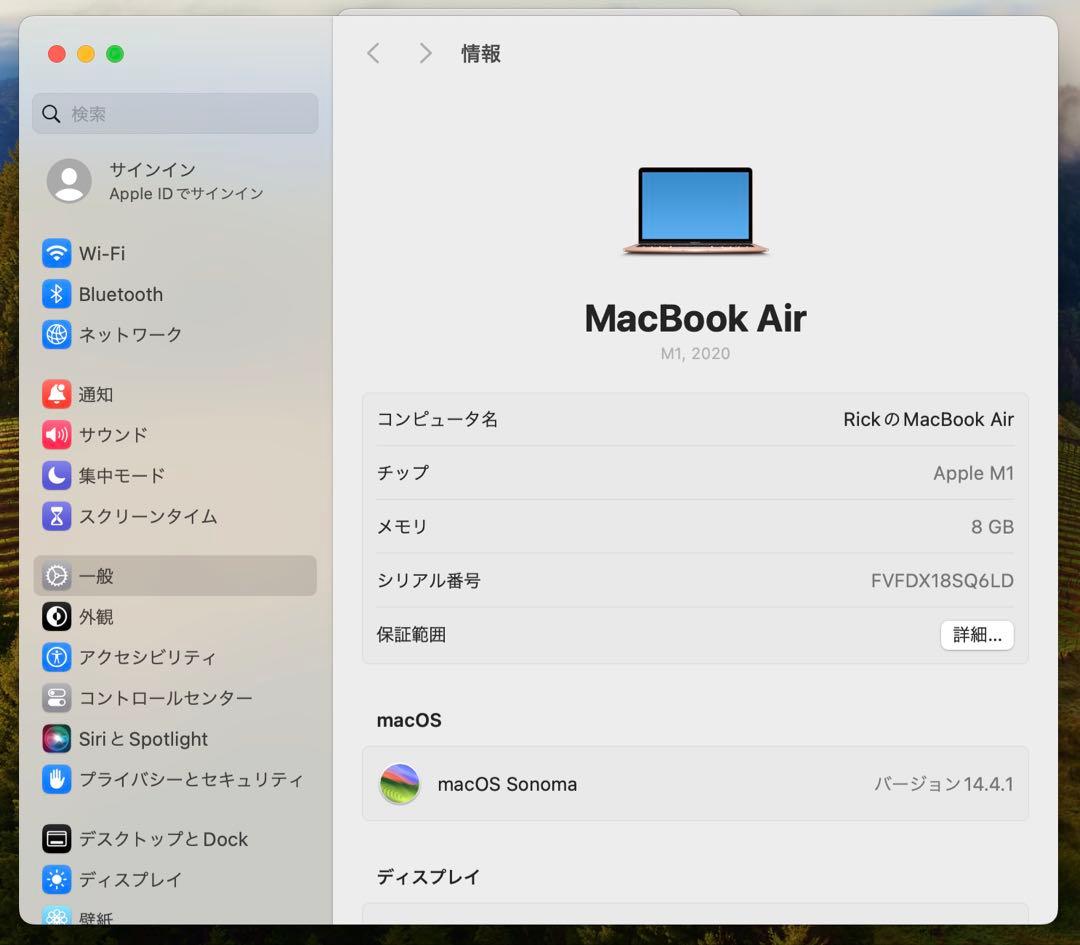Open プライバシーとセキュリティ settings
Screen dimensions: 1080x945
point(57,780)
